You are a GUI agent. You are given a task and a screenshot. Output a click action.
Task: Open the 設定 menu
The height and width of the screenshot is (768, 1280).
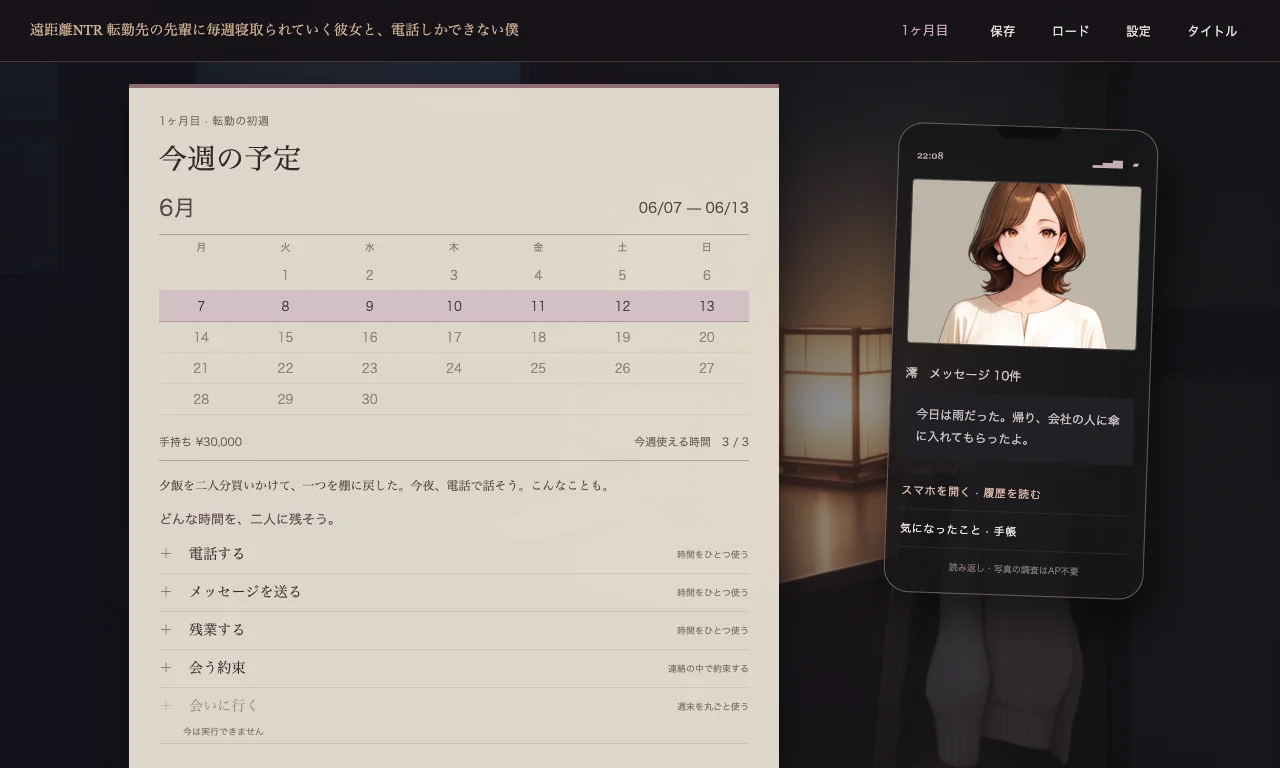tap(1139, 31)
